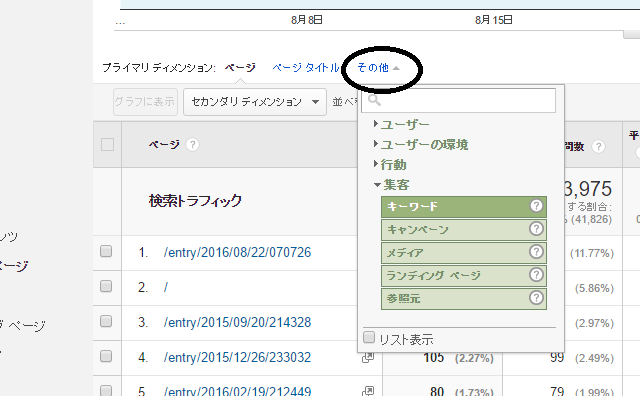Click the 検索トラフィック segment label
Viewport: 640px width, 396px height.
pos(195,201)
